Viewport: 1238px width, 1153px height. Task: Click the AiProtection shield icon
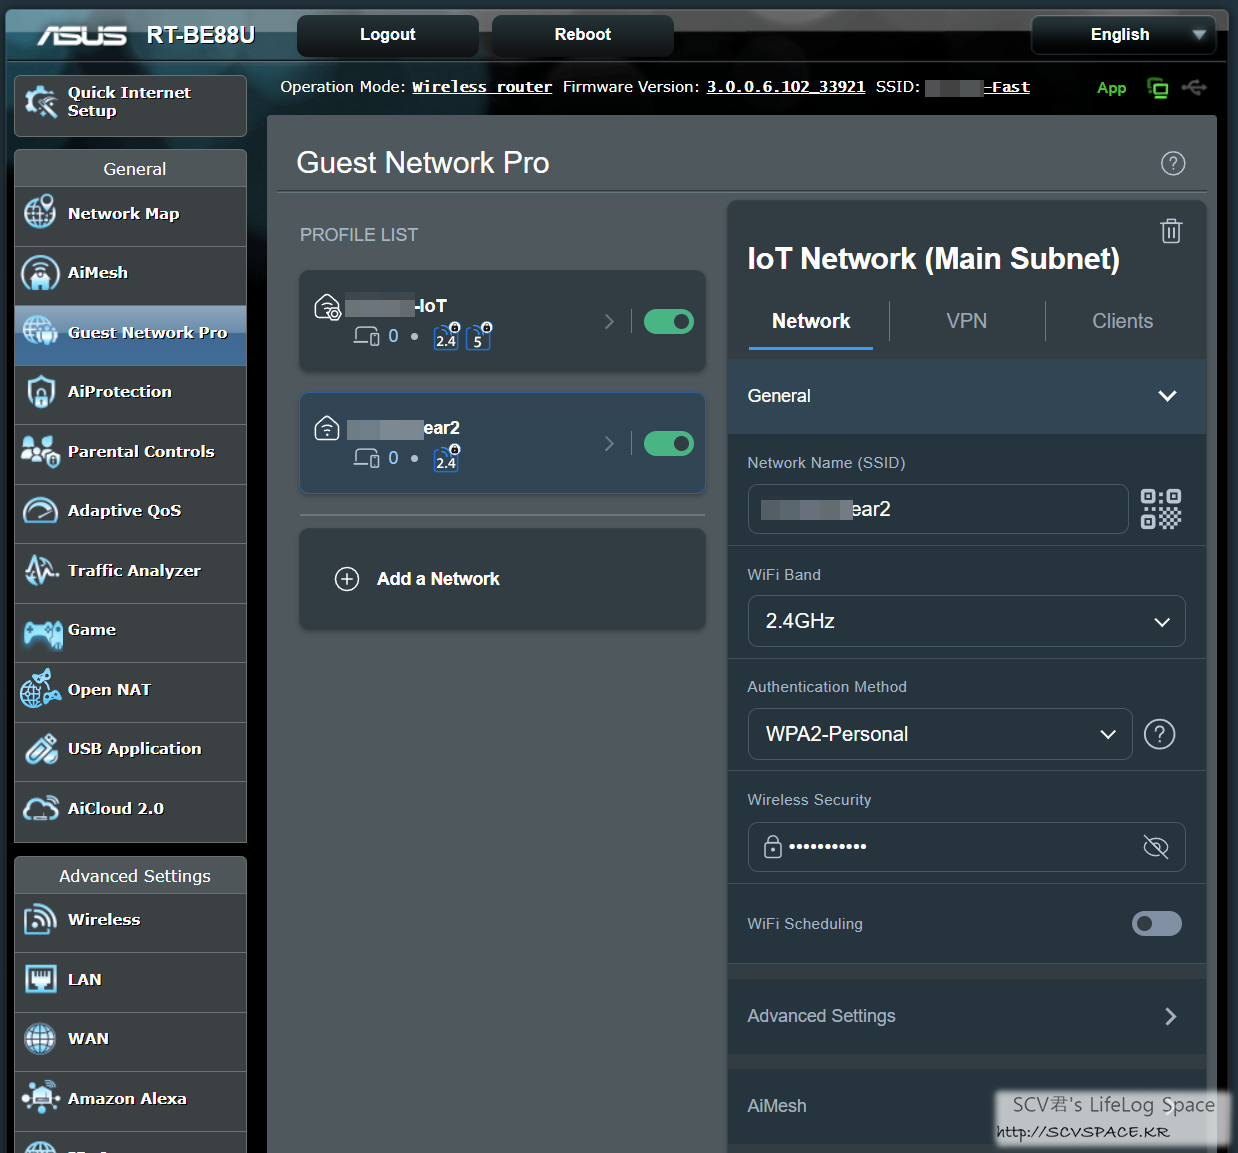click(40, 392)
